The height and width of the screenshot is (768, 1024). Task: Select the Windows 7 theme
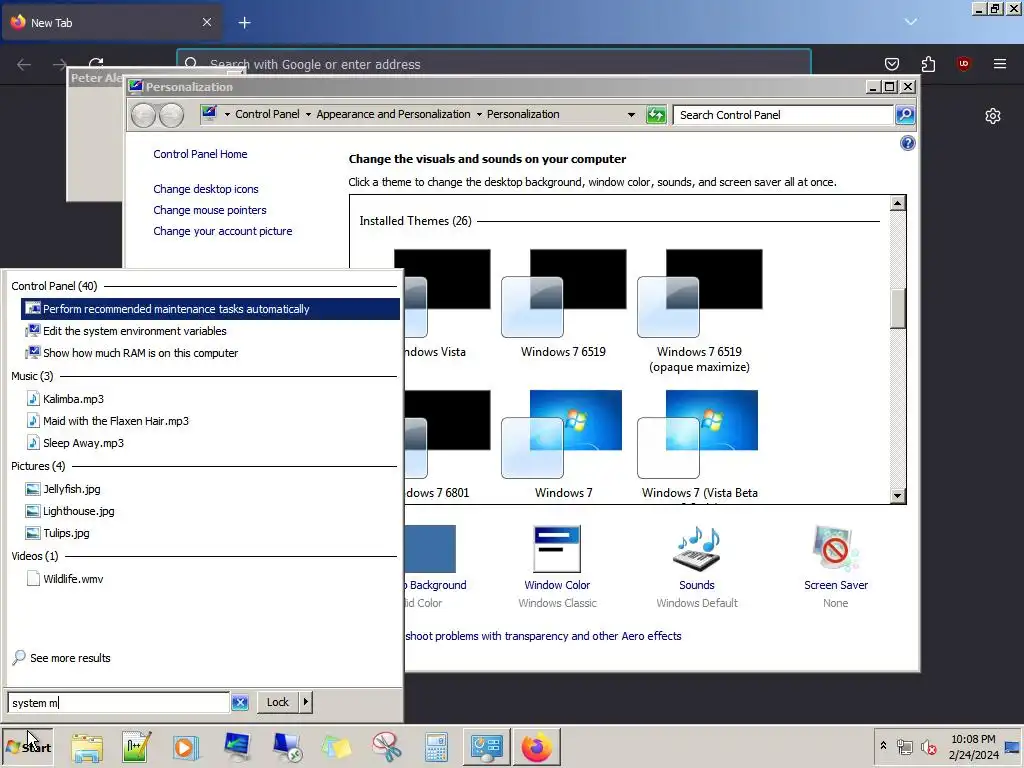pos(564,445)
